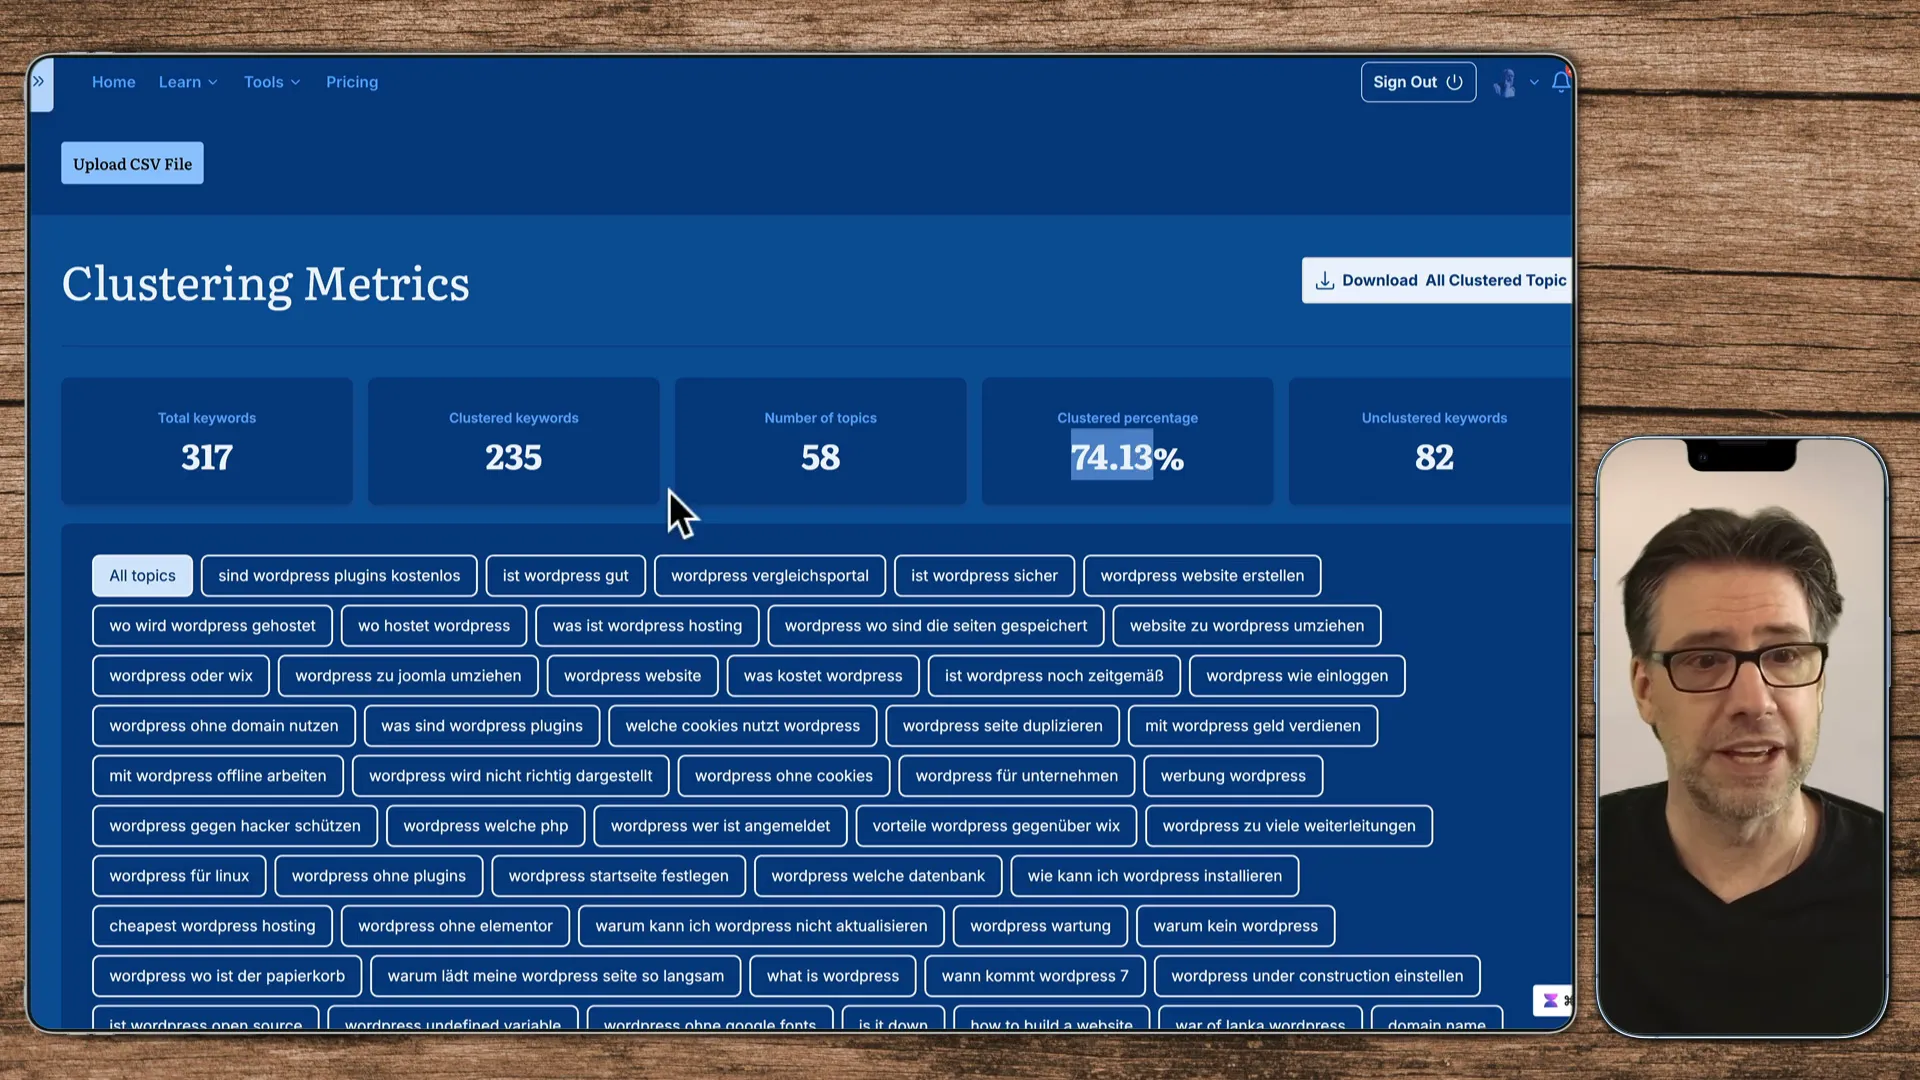Click the purple hourglass extension icon
The width and height of the screenshot is (1920, 1080).
(1551, 1000)
